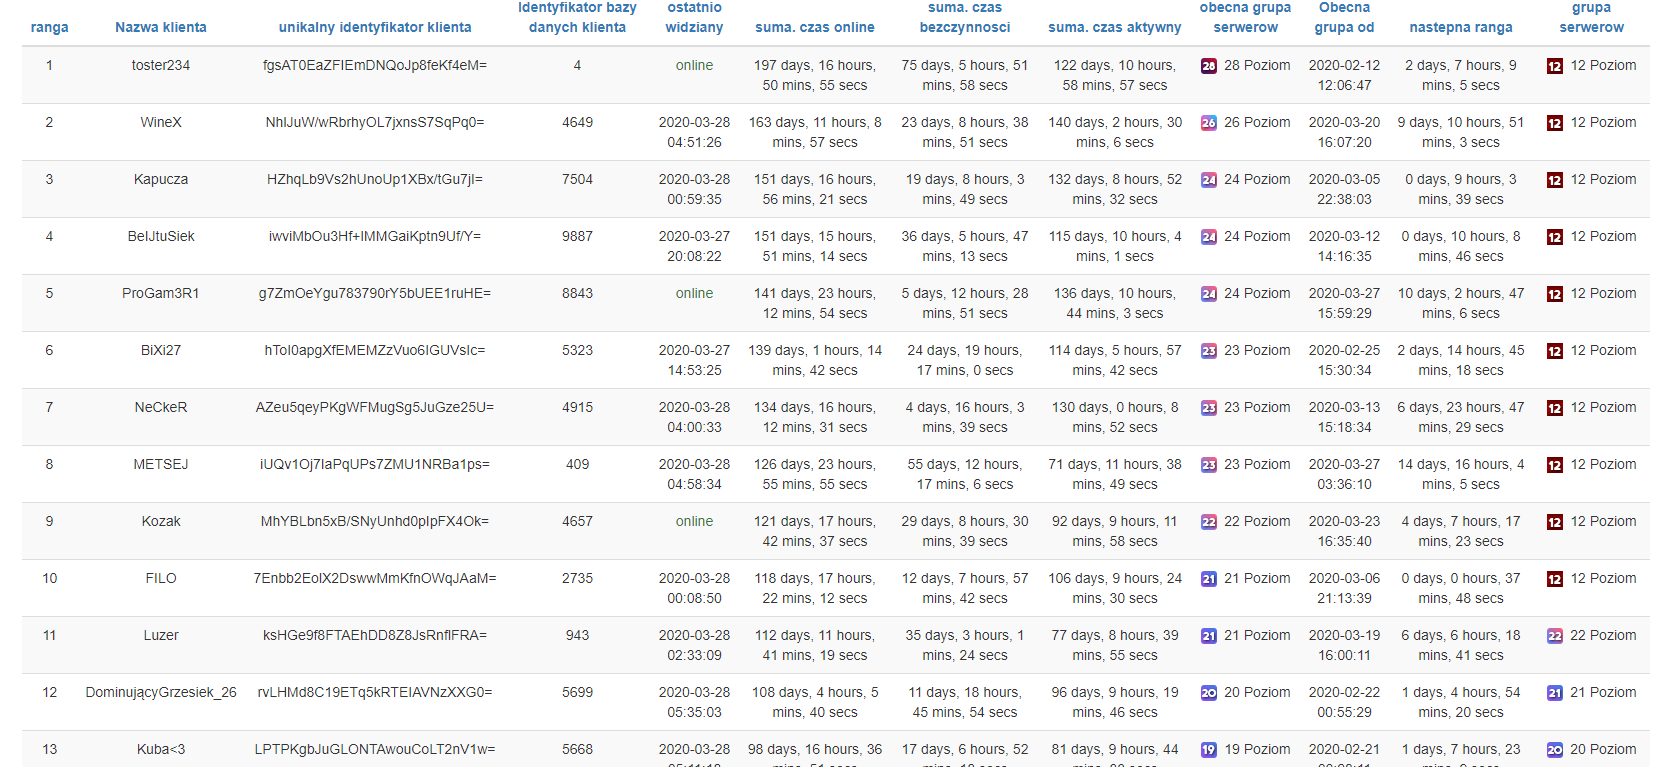Click DominującyGrzesiek_26's next-rank 21 Poziom icon
This screenshot has height=767, width=1675.
point(1555,693)
